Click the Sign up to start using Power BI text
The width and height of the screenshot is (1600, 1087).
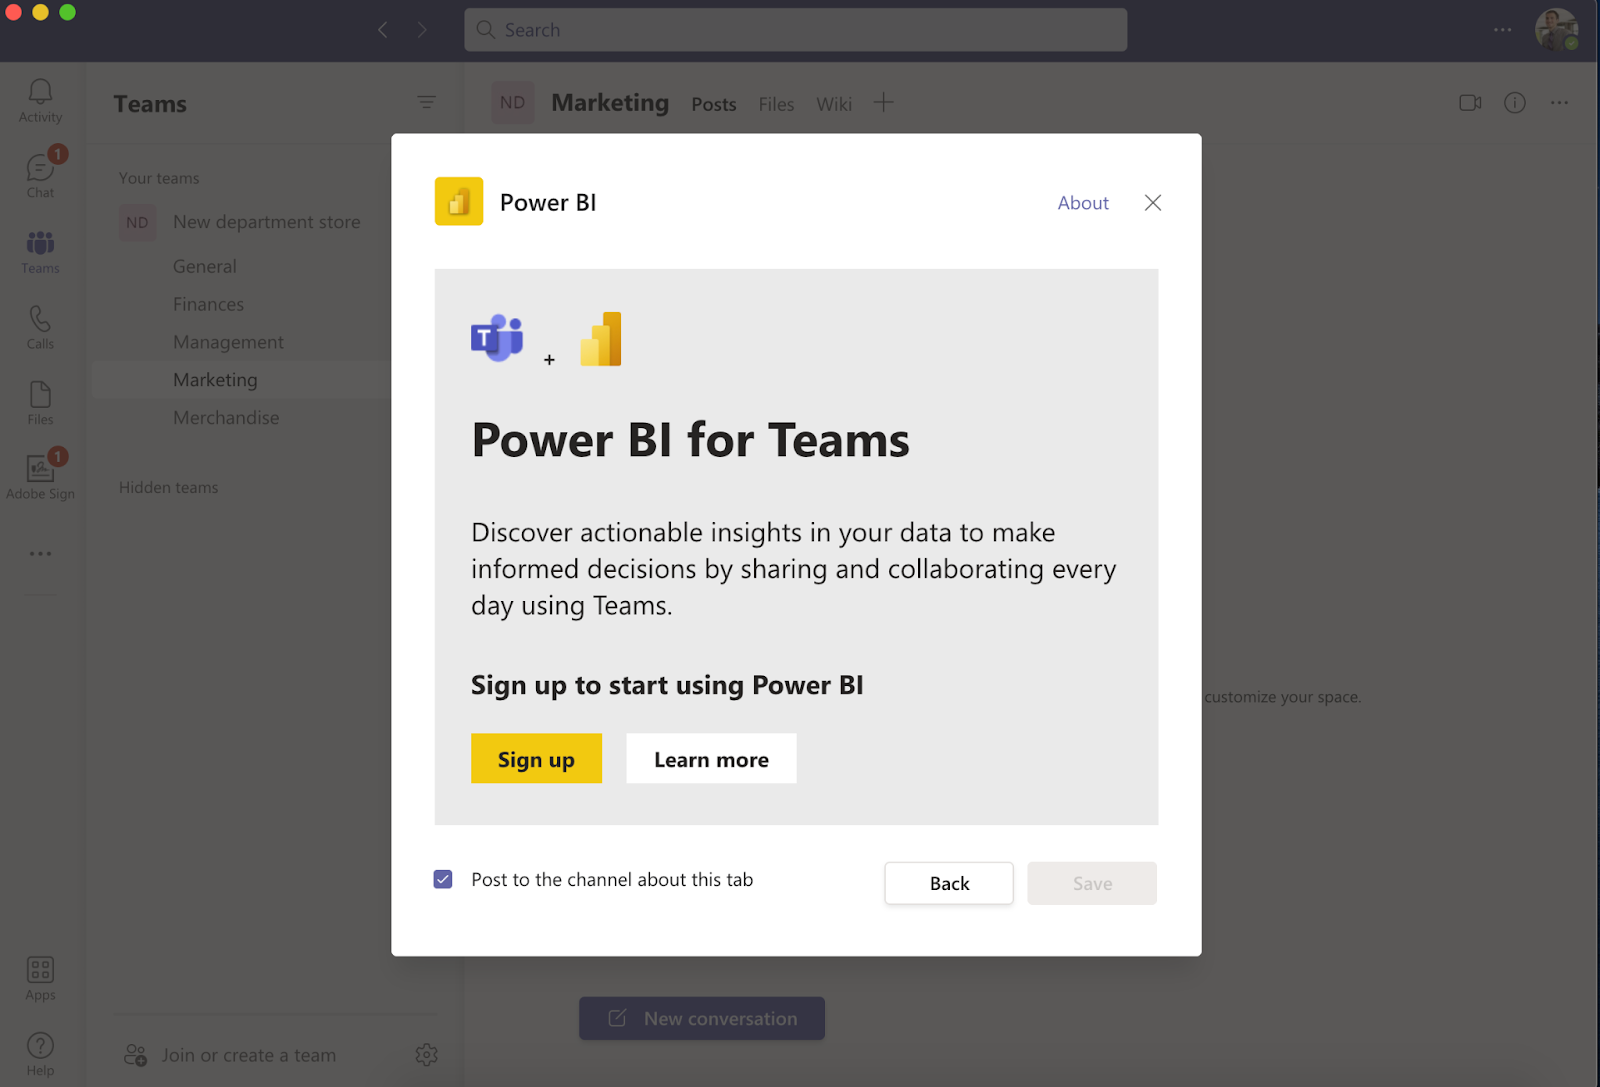667,685
